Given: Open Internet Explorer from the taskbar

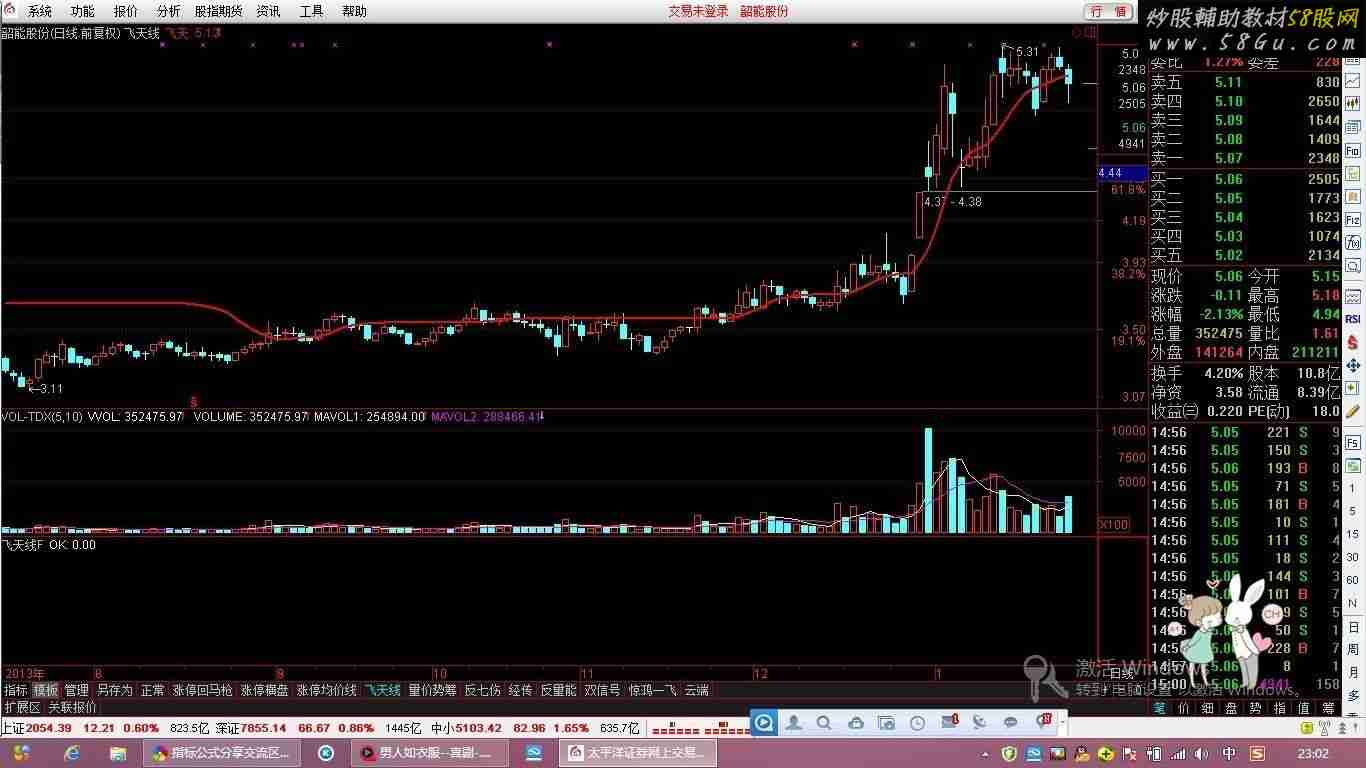Looking at the screenshot, I should 72,753.
